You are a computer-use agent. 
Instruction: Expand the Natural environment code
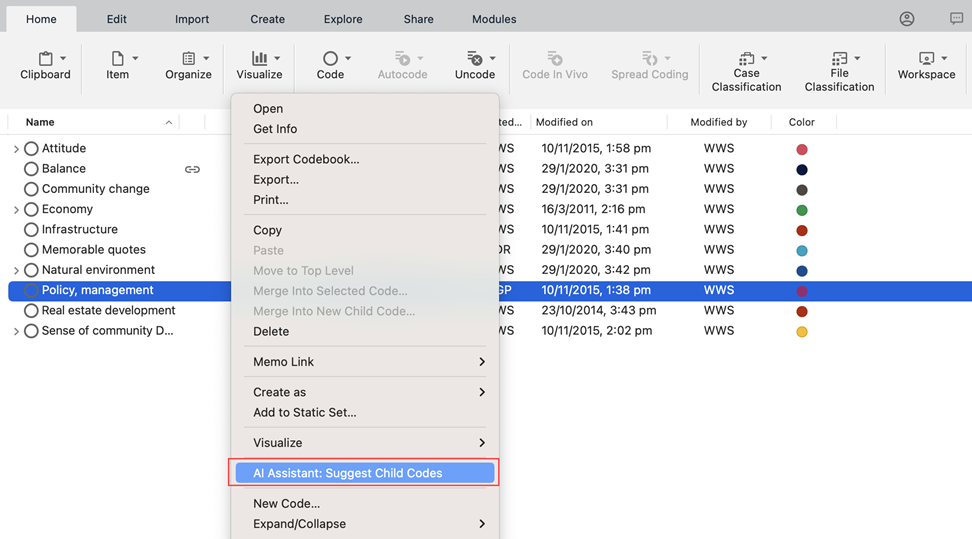16,270
